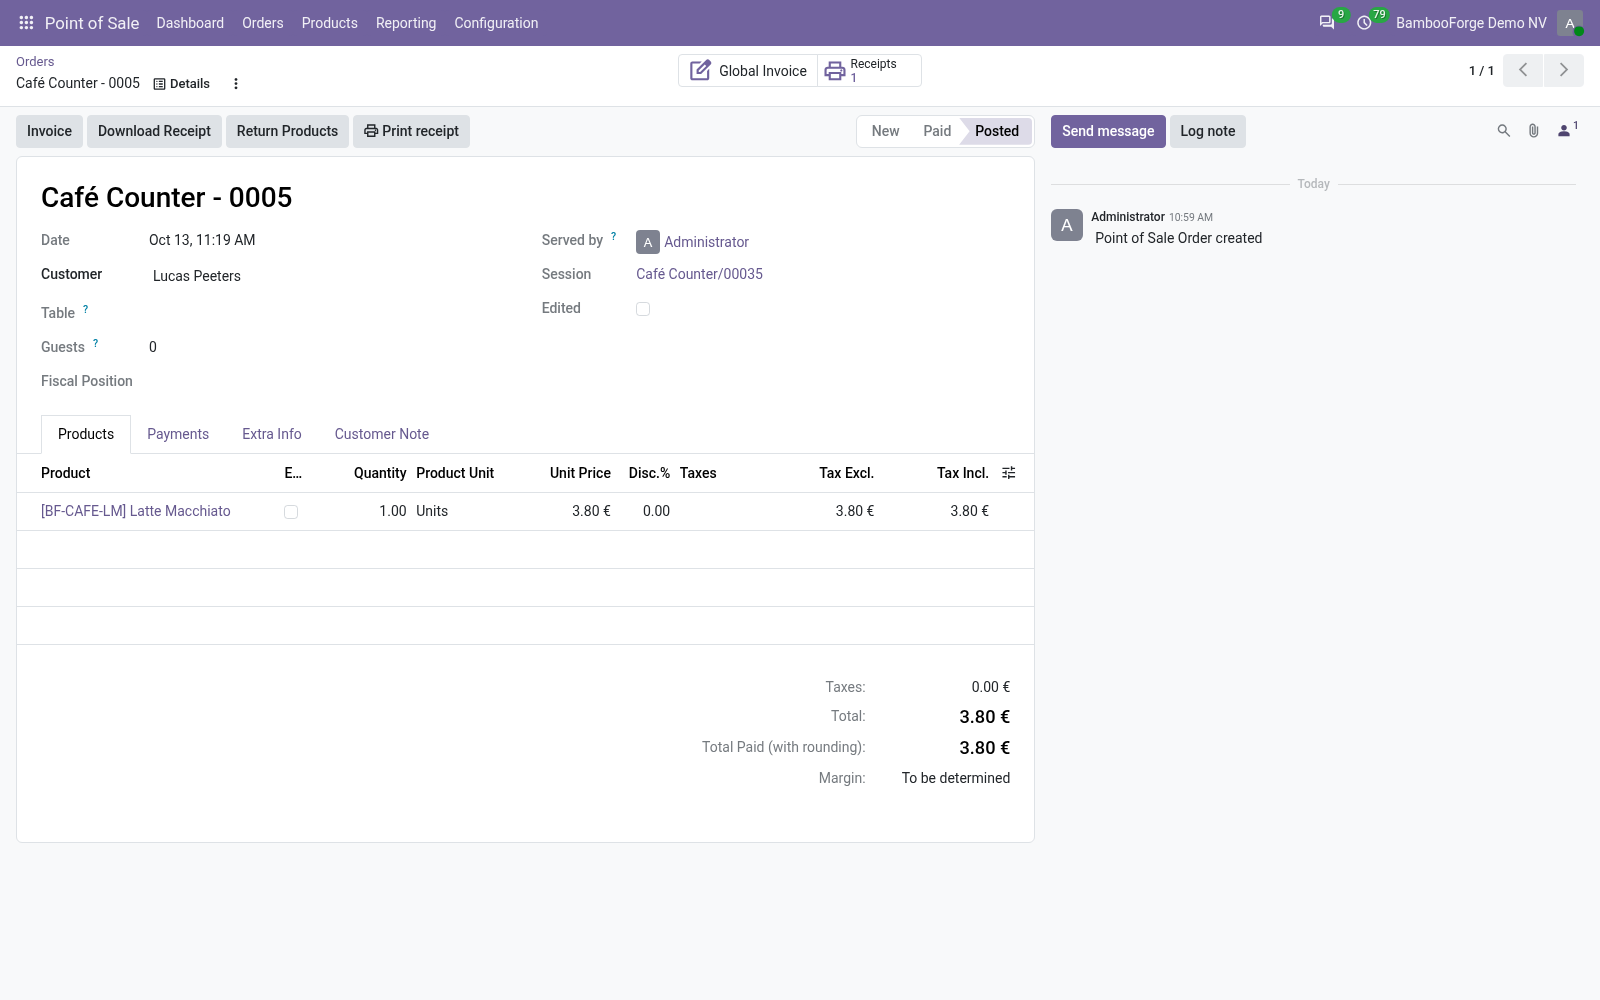The image size is (1600, 1000).
Task: Open the Orders menu
Action: 263,23
